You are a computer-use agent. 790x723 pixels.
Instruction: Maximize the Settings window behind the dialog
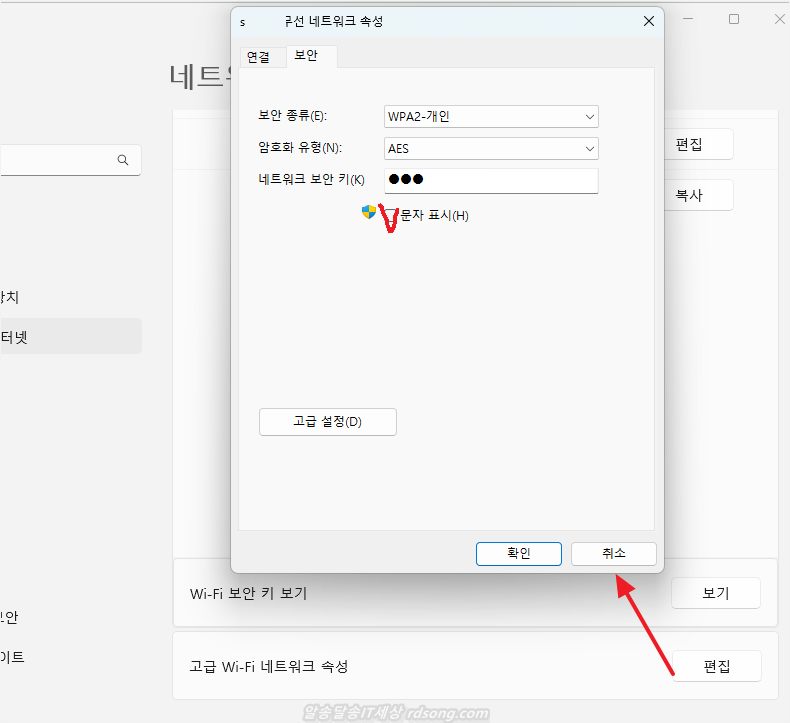click(734, 19)
